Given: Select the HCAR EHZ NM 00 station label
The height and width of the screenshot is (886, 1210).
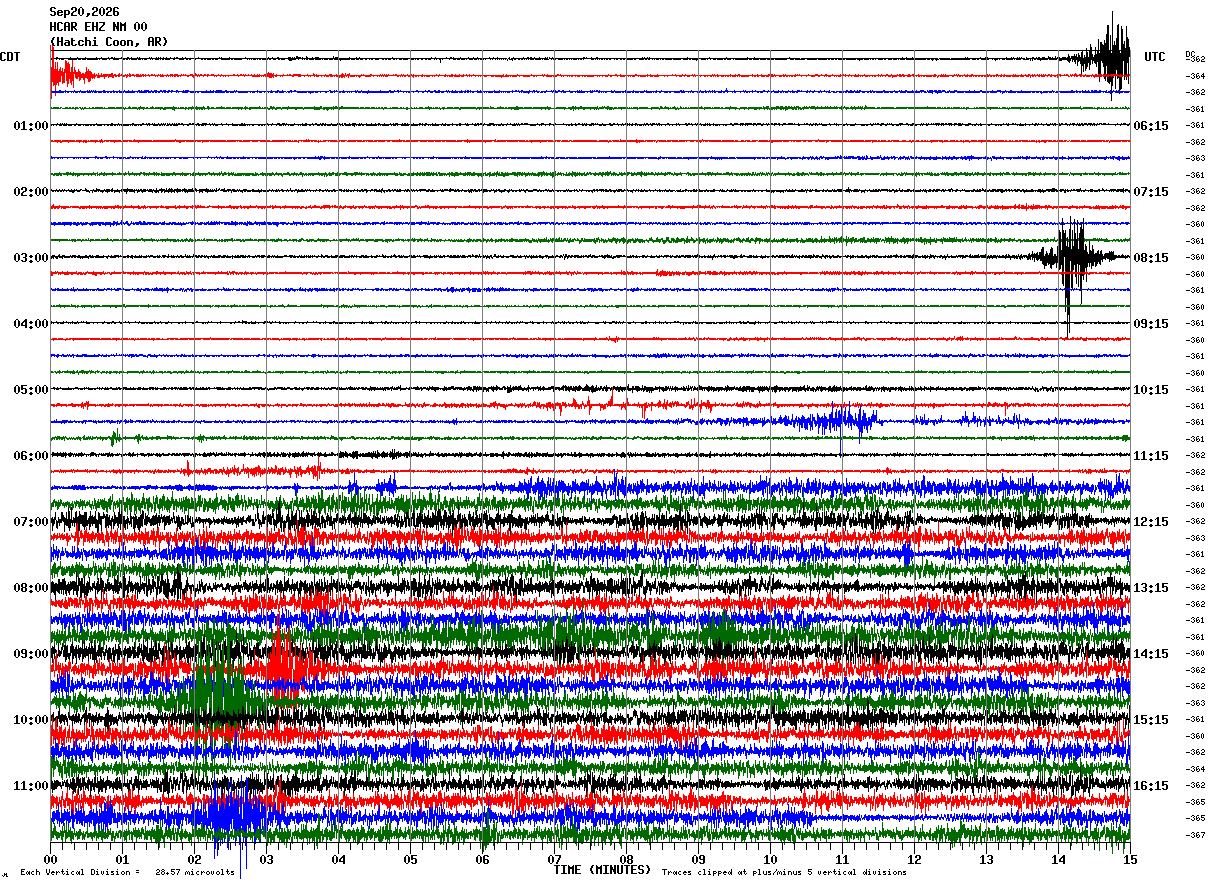Looking at the screenshot, I should point(98,27).
